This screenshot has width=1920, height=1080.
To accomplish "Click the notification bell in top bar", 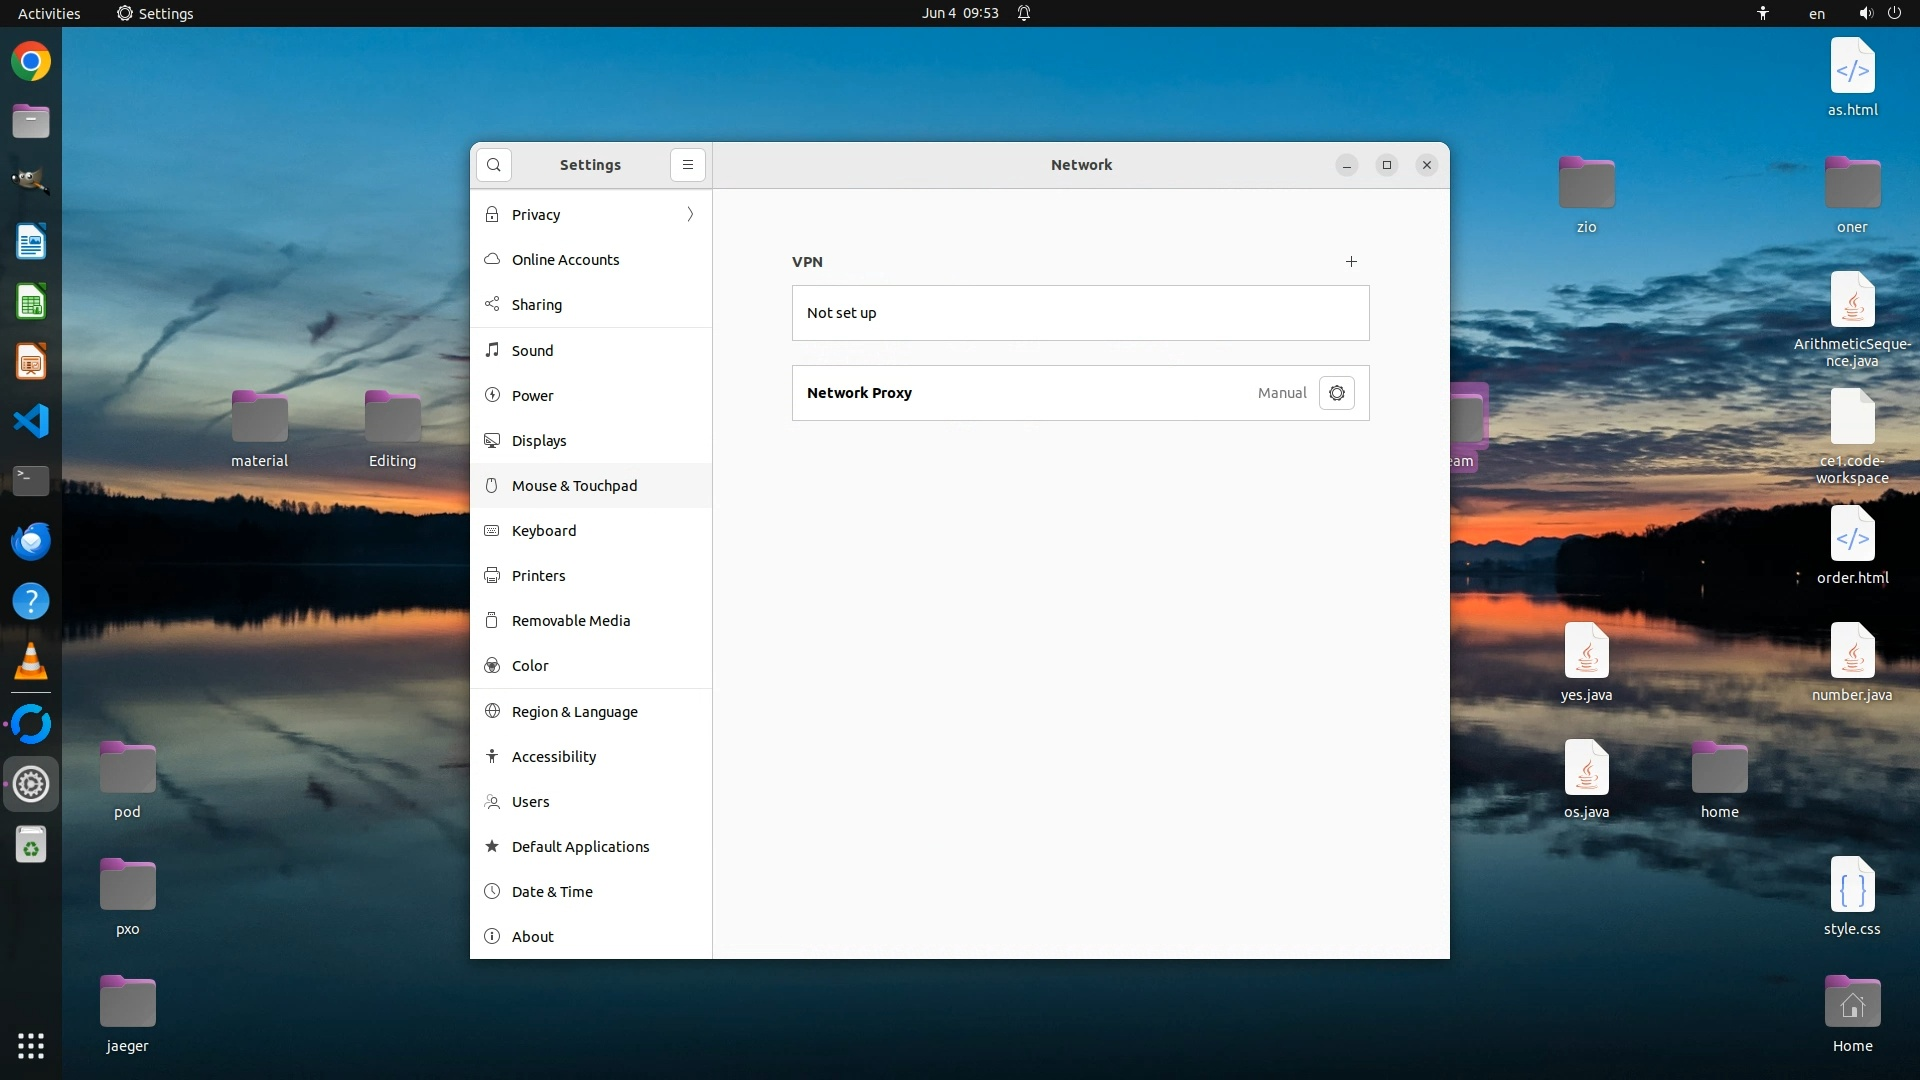I will pyautogui.click(x=1024, y=13).
